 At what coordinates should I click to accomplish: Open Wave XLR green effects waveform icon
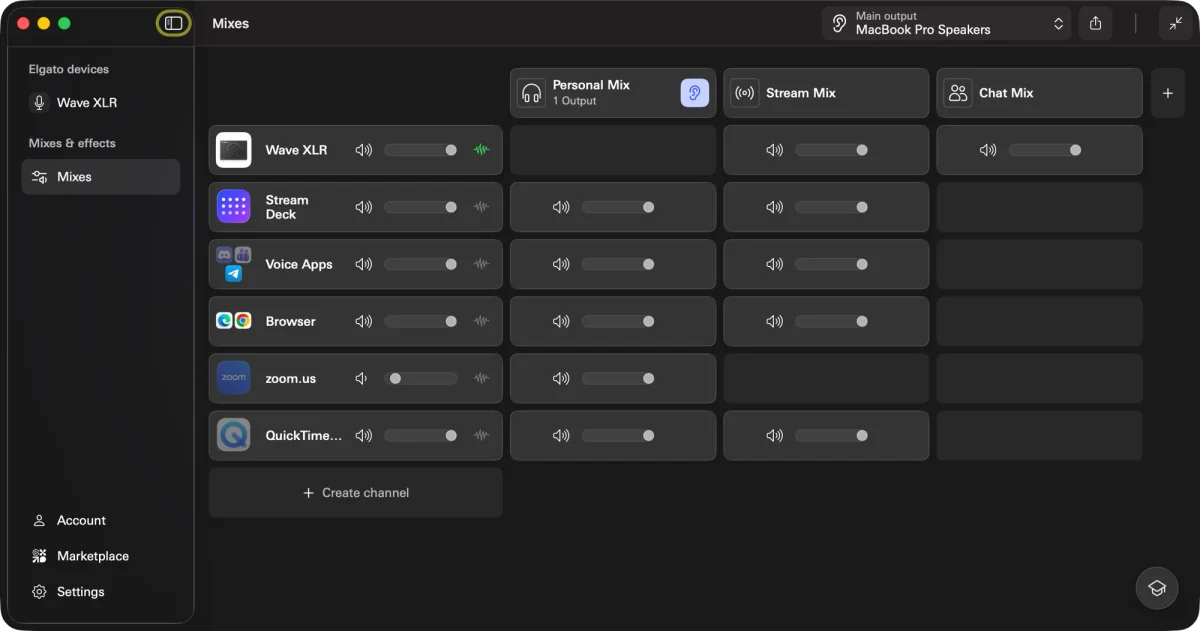(x=481, y=150)
